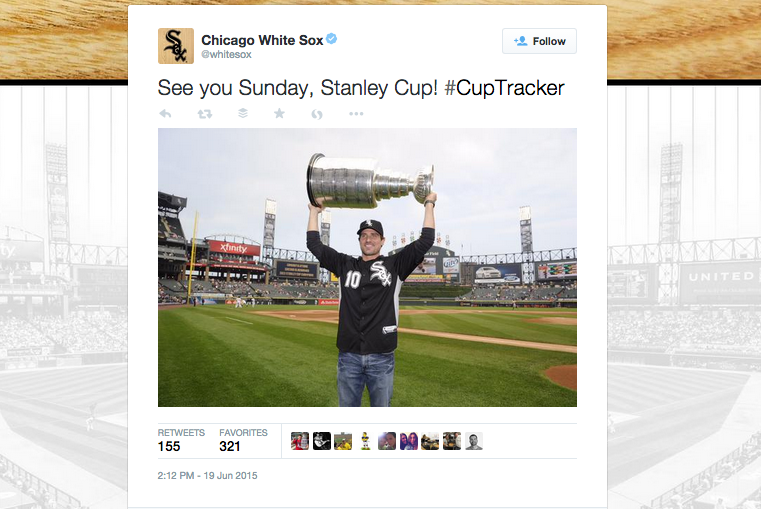
Task: Click the blue verified badge
Action: (331, 39)
